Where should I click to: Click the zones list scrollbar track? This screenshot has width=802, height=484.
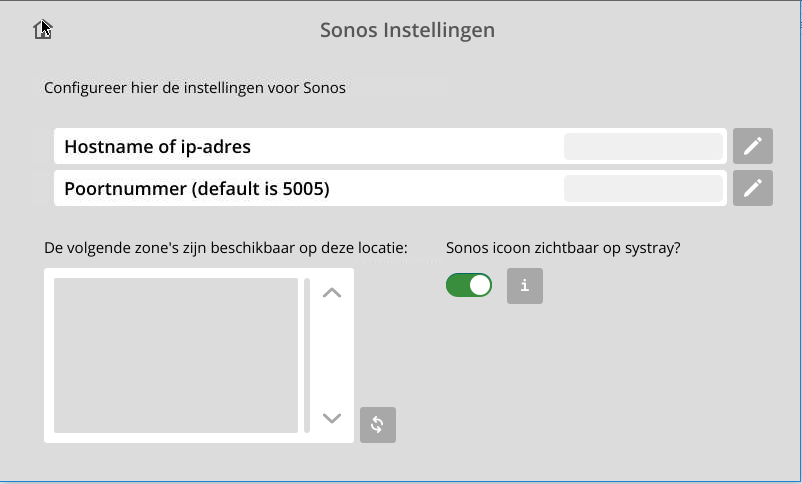[307, 356]
